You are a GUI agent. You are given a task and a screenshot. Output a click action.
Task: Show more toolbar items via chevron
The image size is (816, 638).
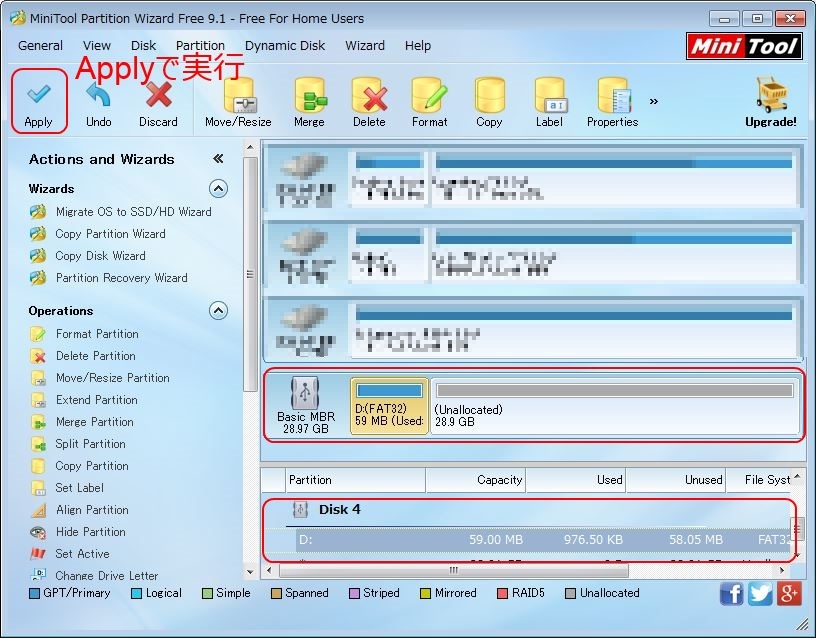point(654,101)
